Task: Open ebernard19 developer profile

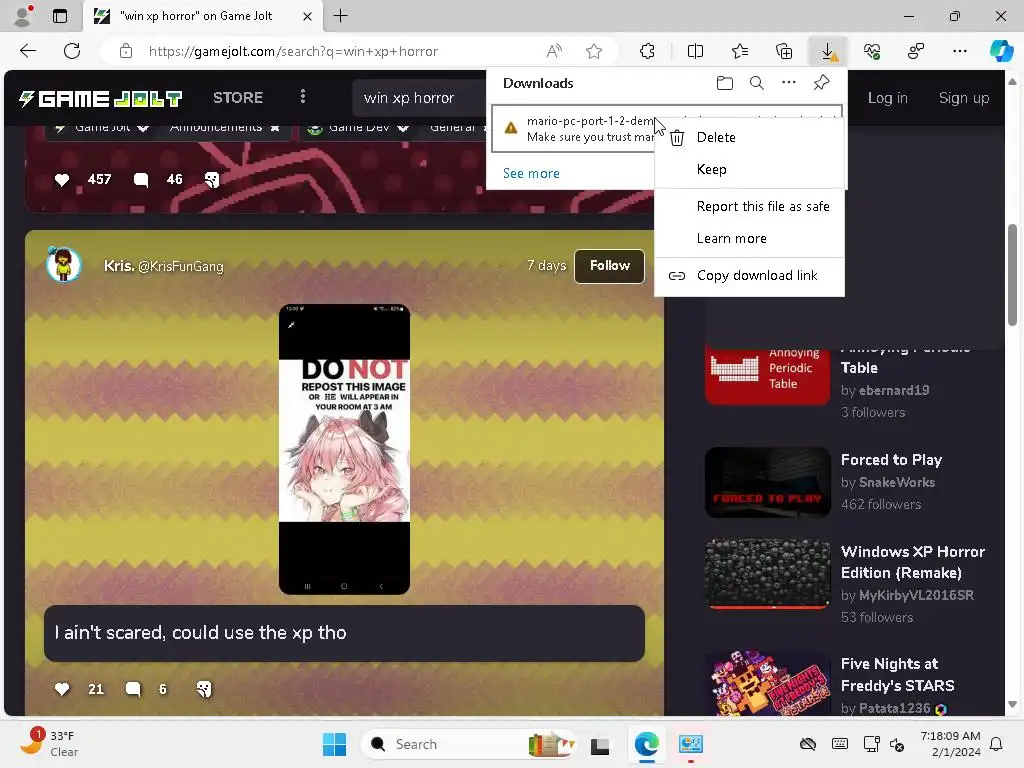Action: (894, 391)
